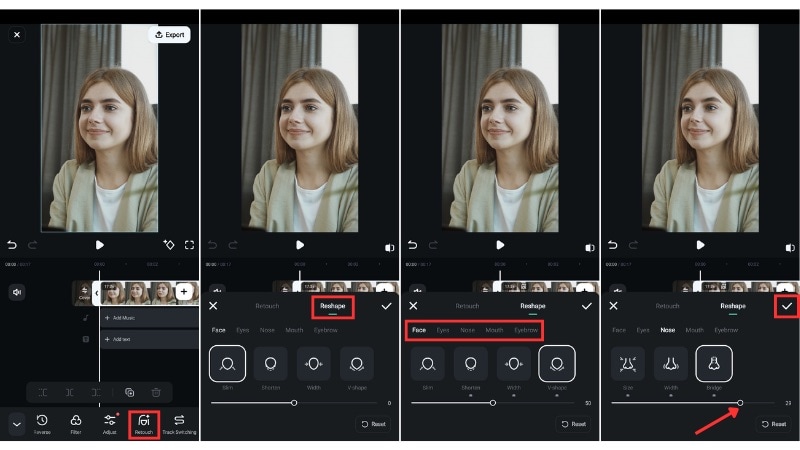This screenshot has width=800, height=450.
Task: Select the Shorten option in slider-50 panel
Action: click(470, 364)
